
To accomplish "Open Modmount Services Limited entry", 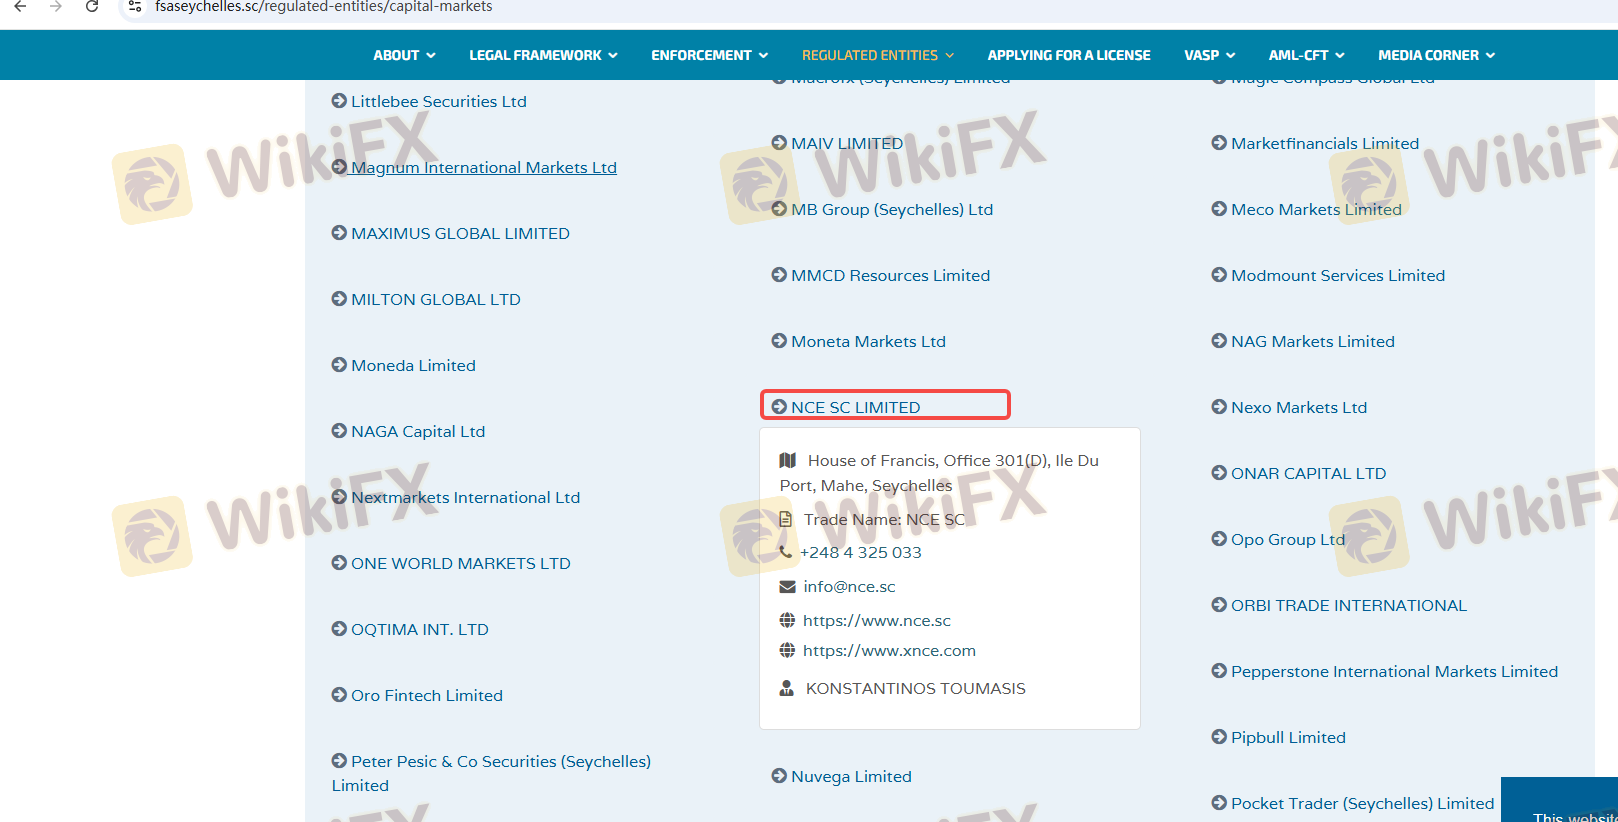I will click(1338, 275).
